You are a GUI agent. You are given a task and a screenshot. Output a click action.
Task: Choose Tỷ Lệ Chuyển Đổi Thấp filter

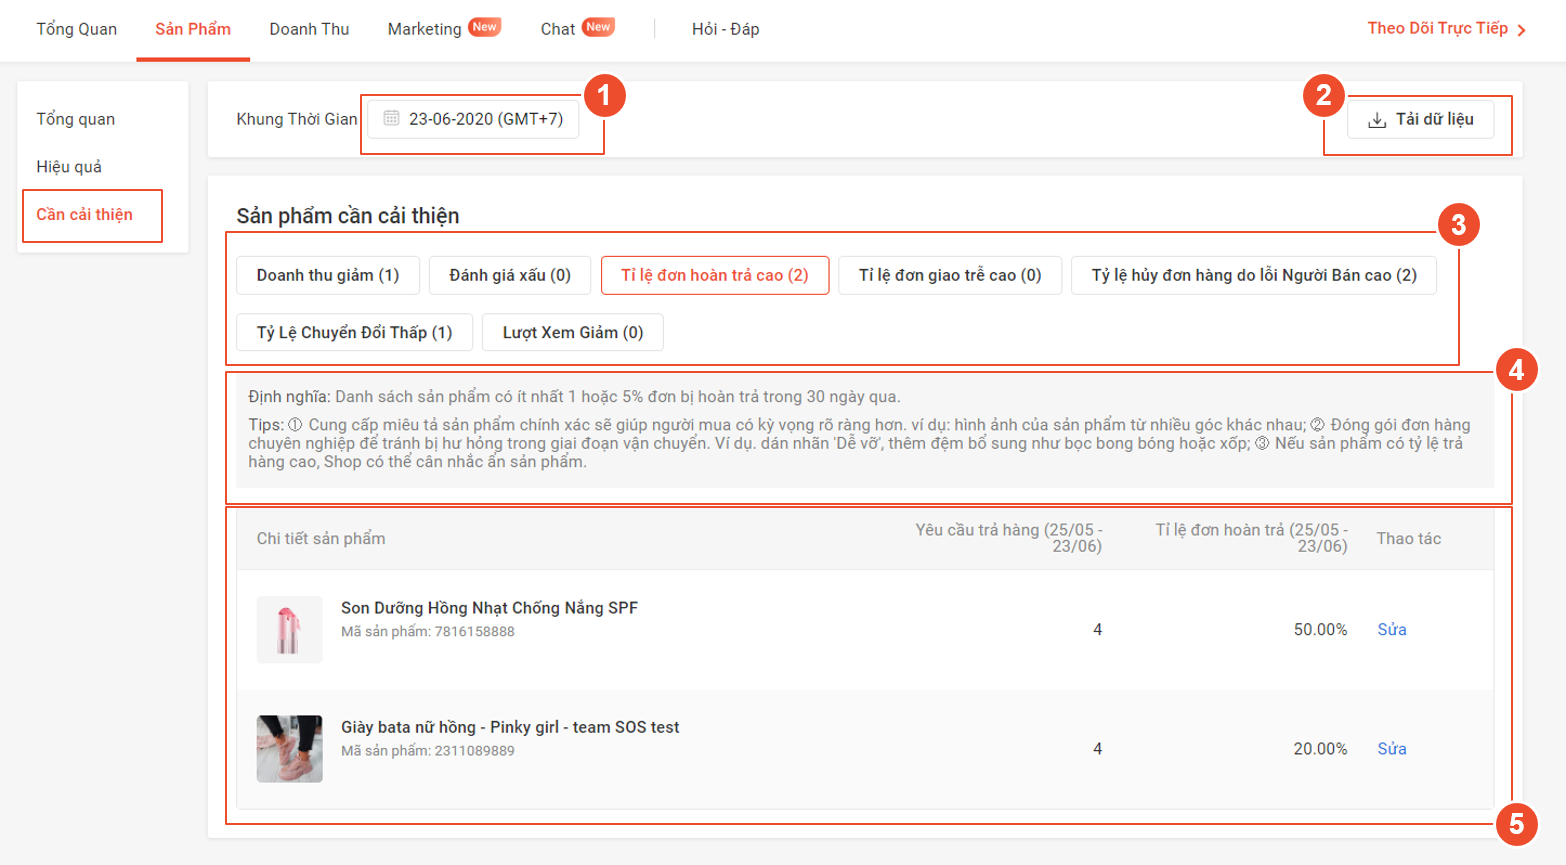point(354,332)
